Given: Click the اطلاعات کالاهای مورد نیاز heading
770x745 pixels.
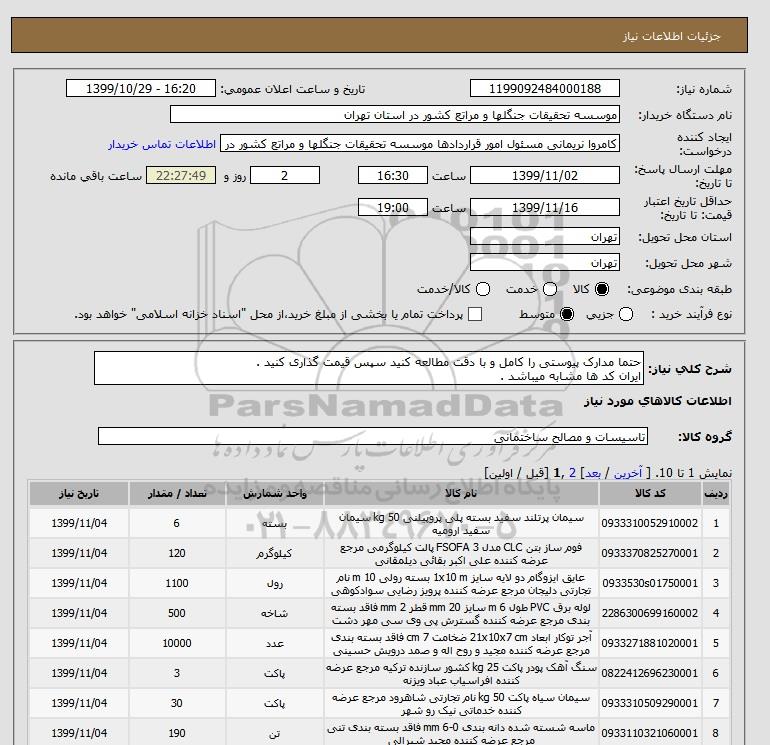Looking at the screenshot, I should [x=658, y=401].
